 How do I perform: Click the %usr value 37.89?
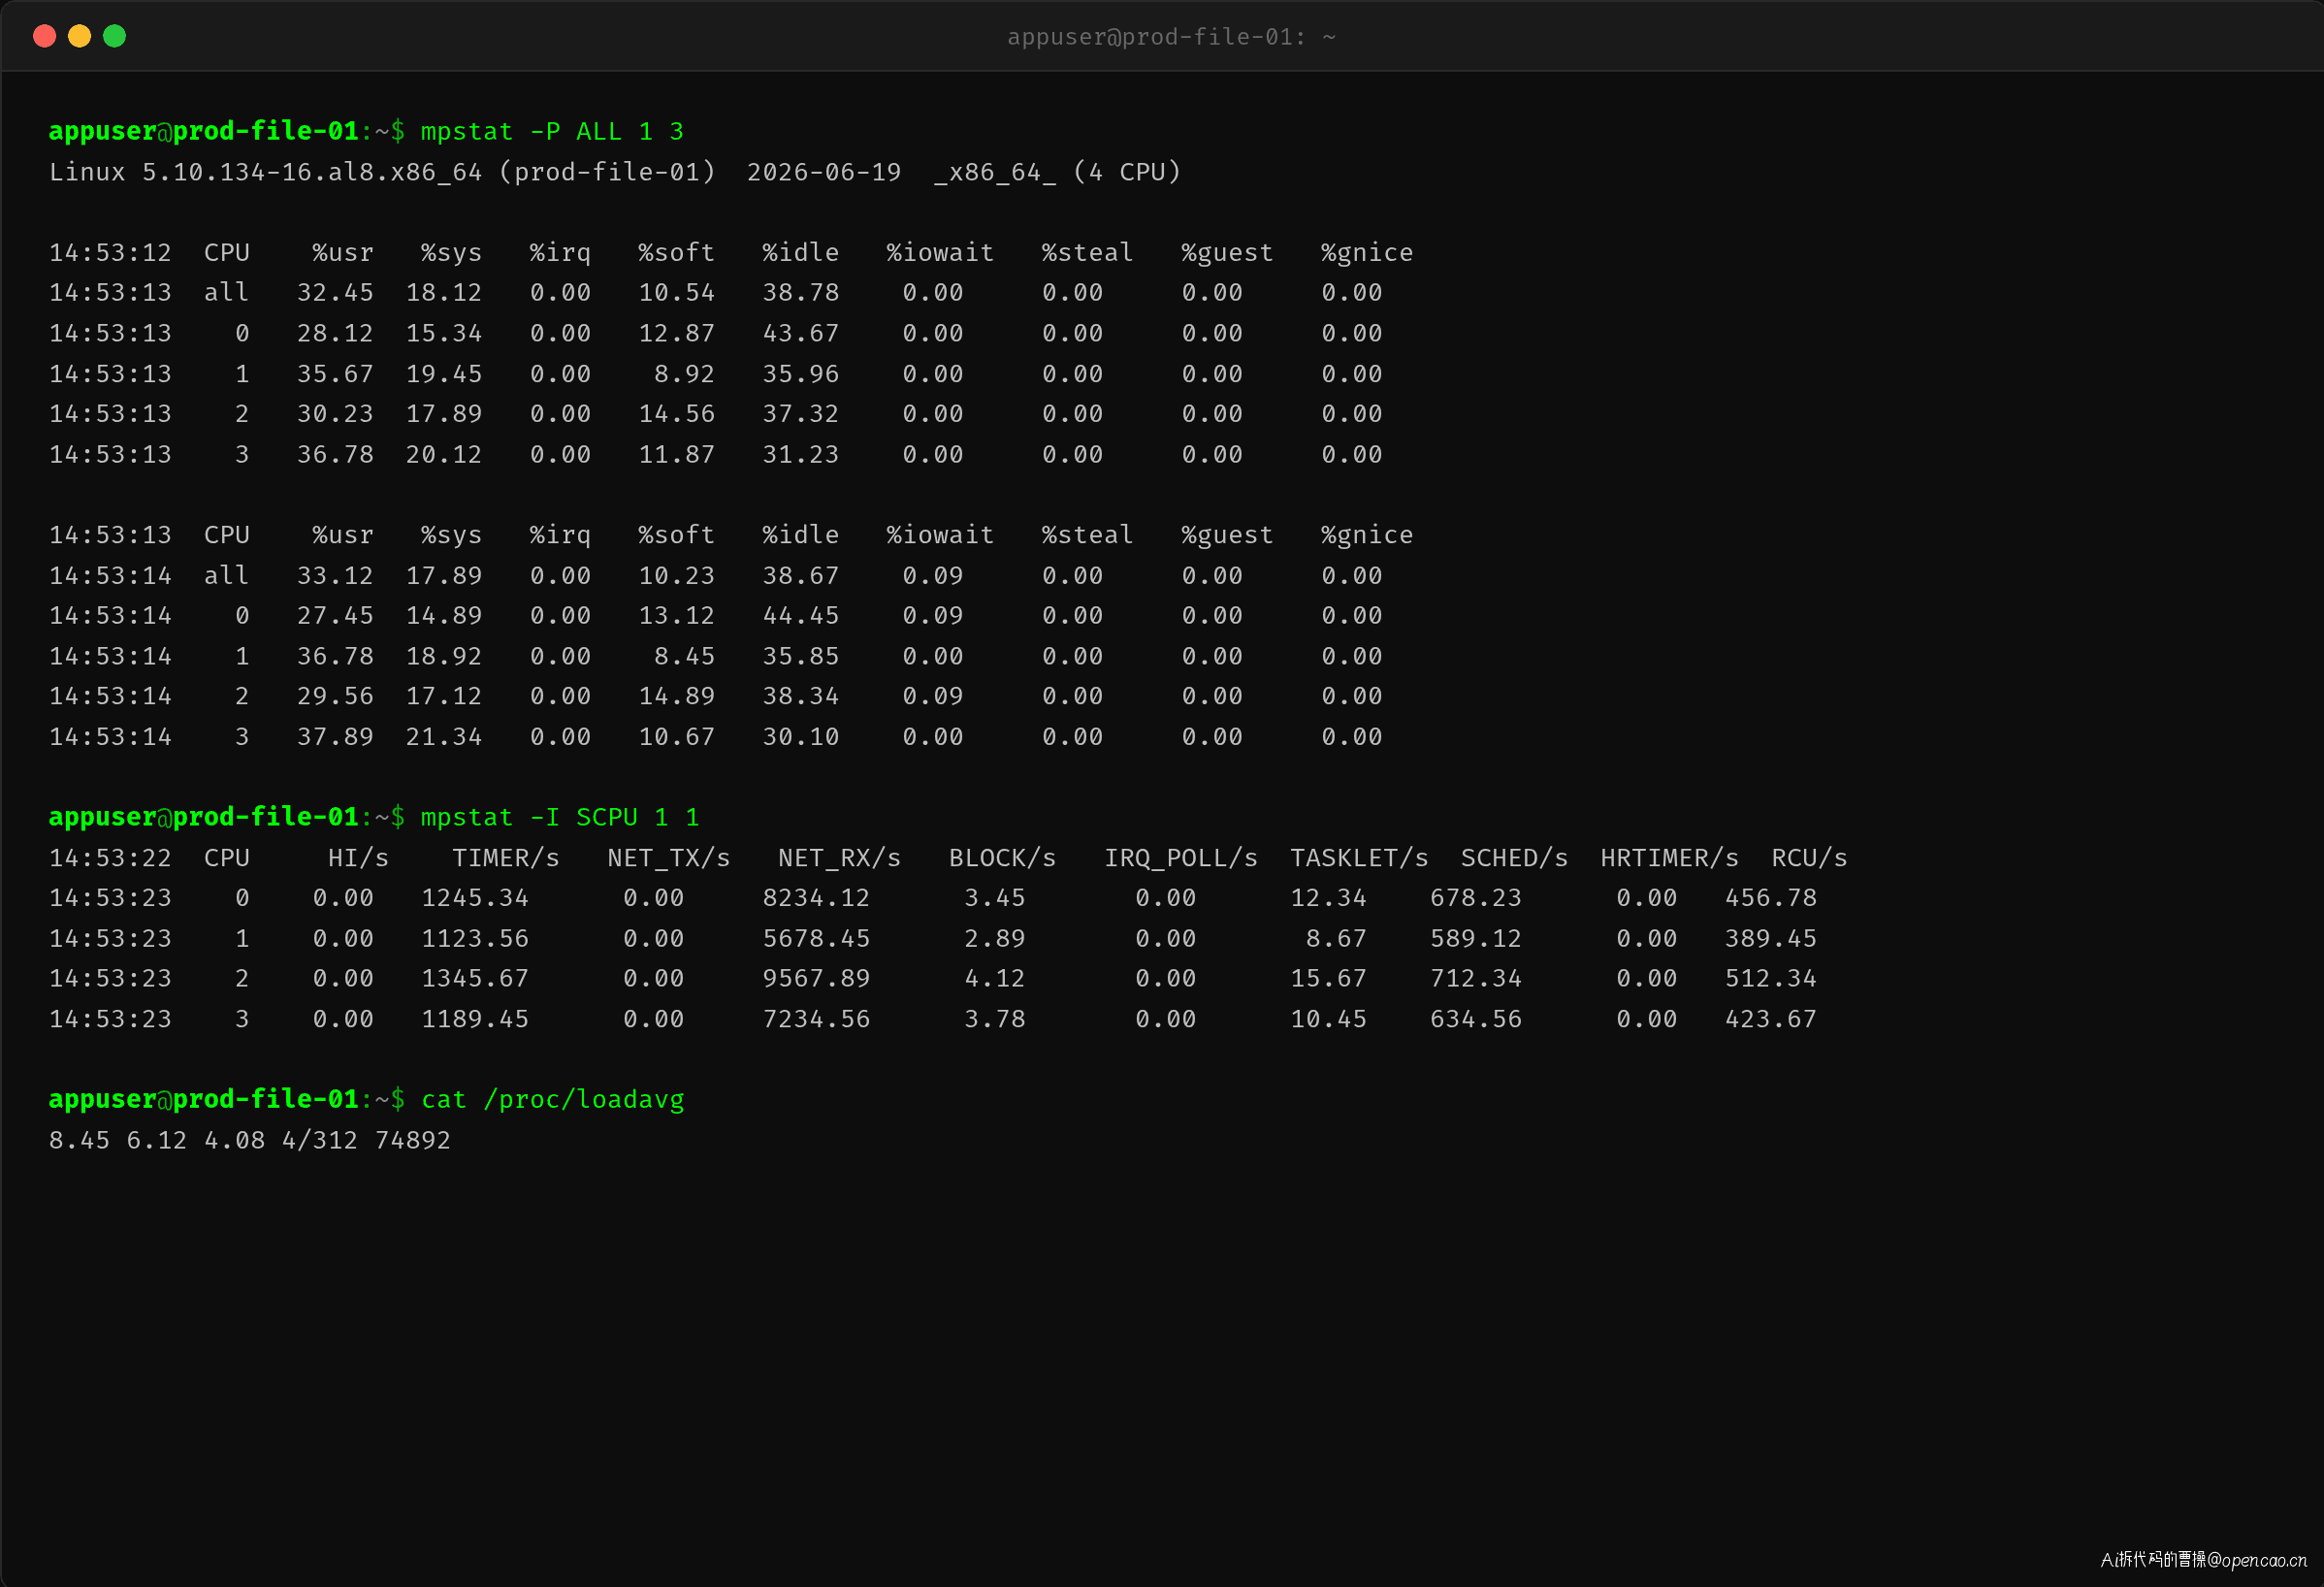(x=335, y=737)
